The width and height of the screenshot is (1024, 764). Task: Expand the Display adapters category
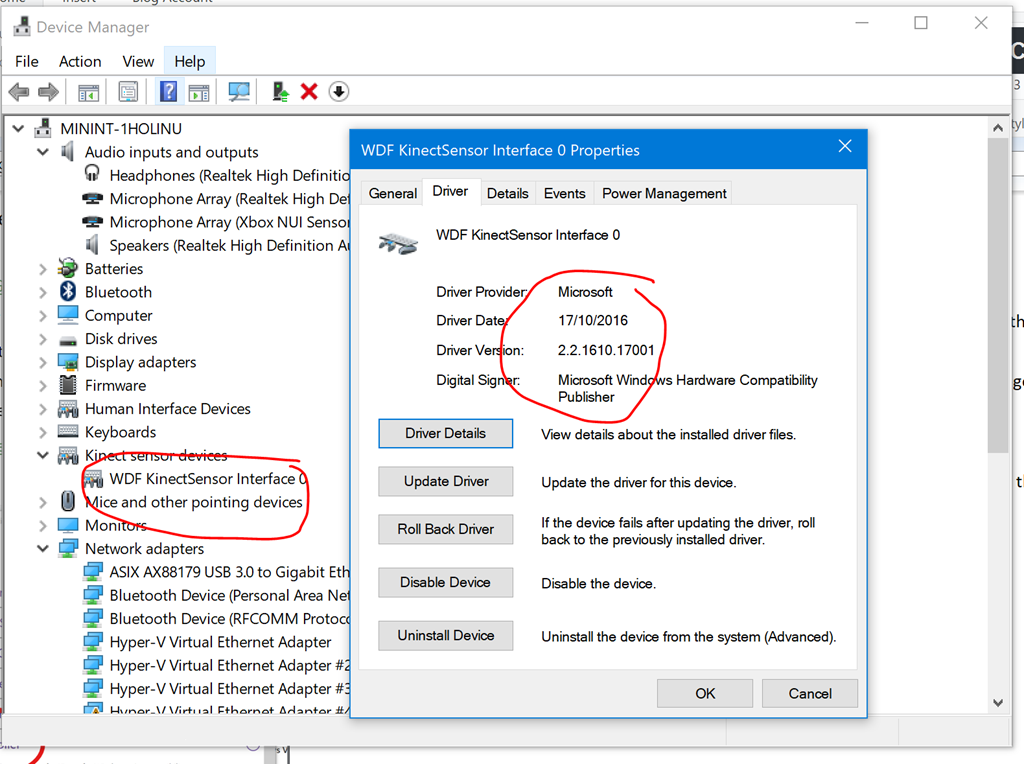43,362
